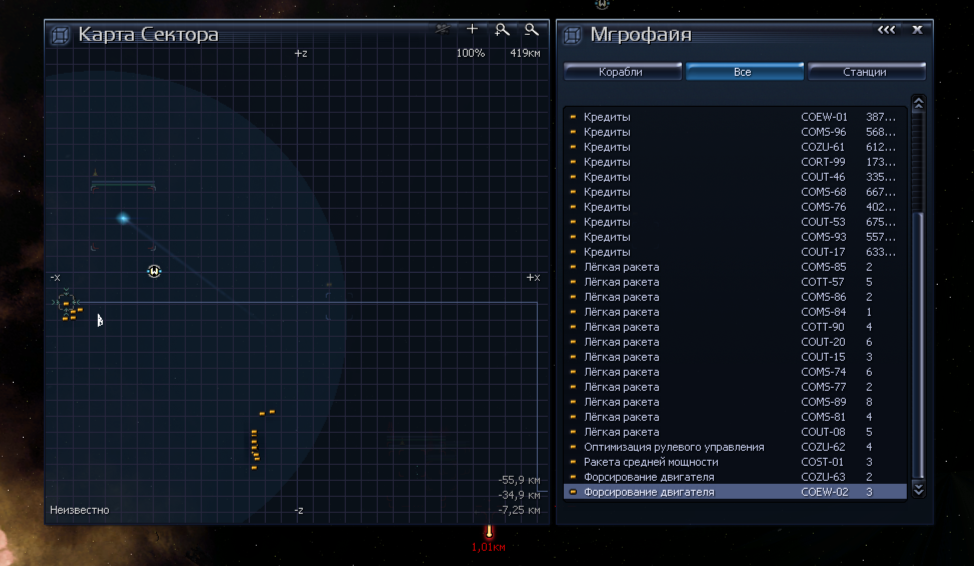Select Лёгкая ракета row COMS-81
974x566 pixels.
[735, 416]
